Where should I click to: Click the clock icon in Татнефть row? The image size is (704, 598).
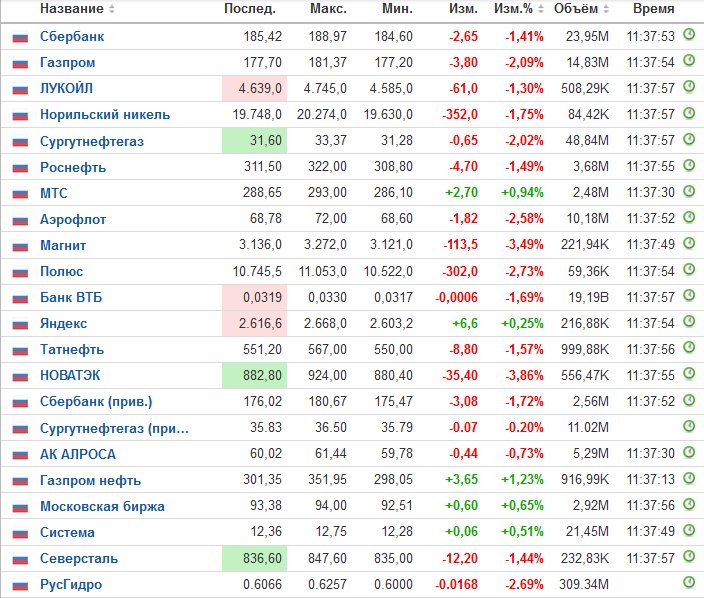689,347
